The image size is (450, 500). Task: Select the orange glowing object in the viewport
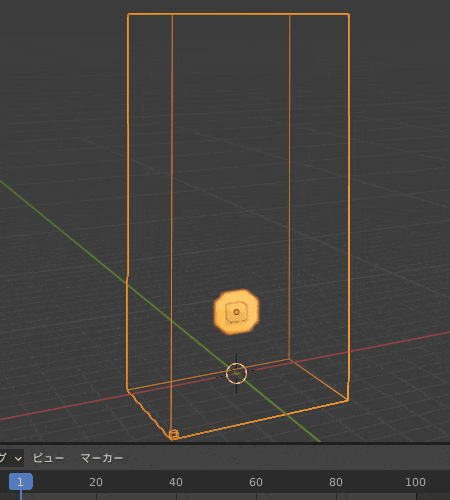coord(236,312)
